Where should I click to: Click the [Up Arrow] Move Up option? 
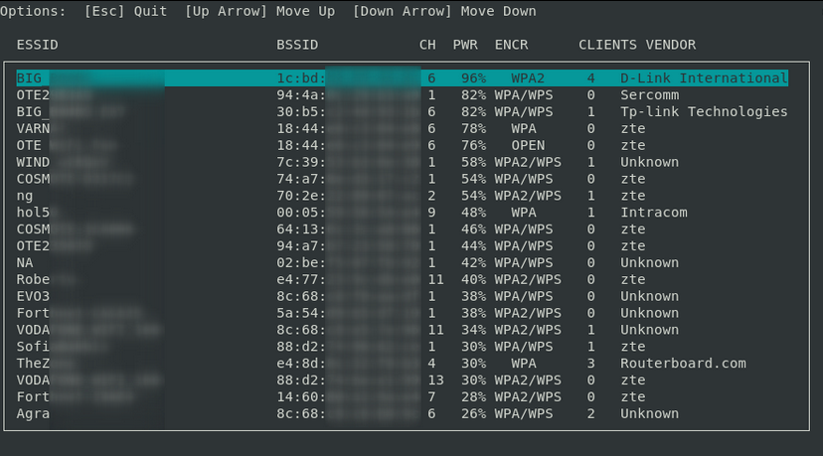click(260, 11)
